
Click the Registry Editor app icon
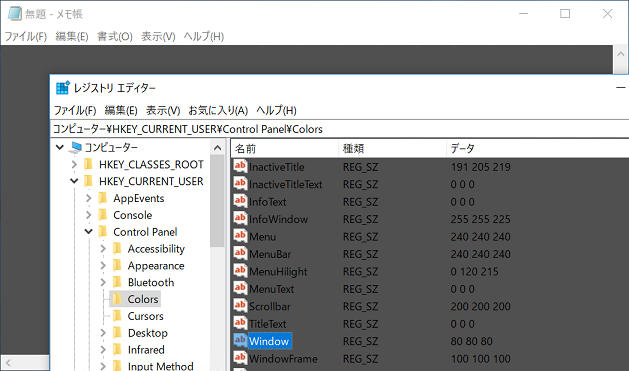pyautogui.click(x=63, y=87)
